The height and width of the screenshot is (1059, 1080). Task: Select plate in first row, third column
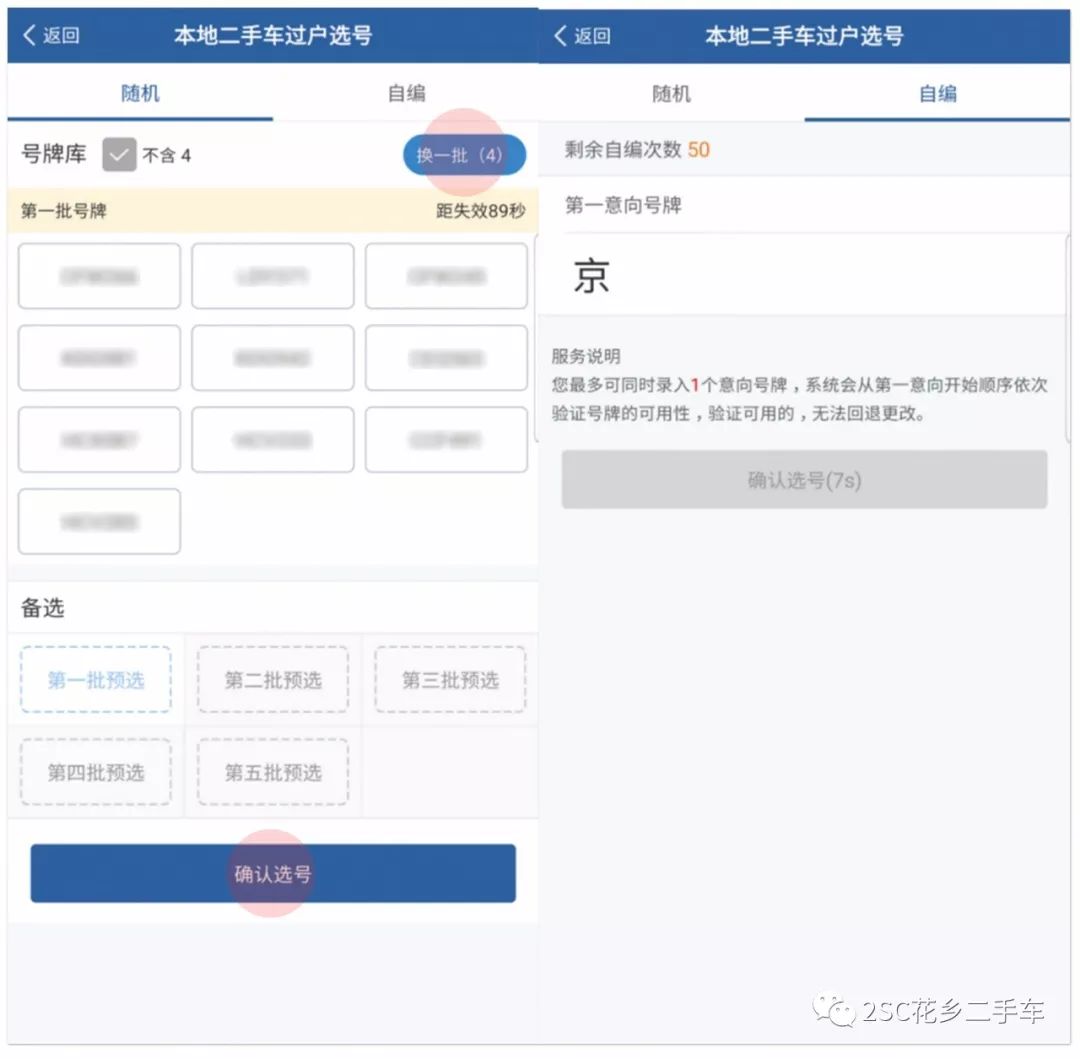[446, 276]
